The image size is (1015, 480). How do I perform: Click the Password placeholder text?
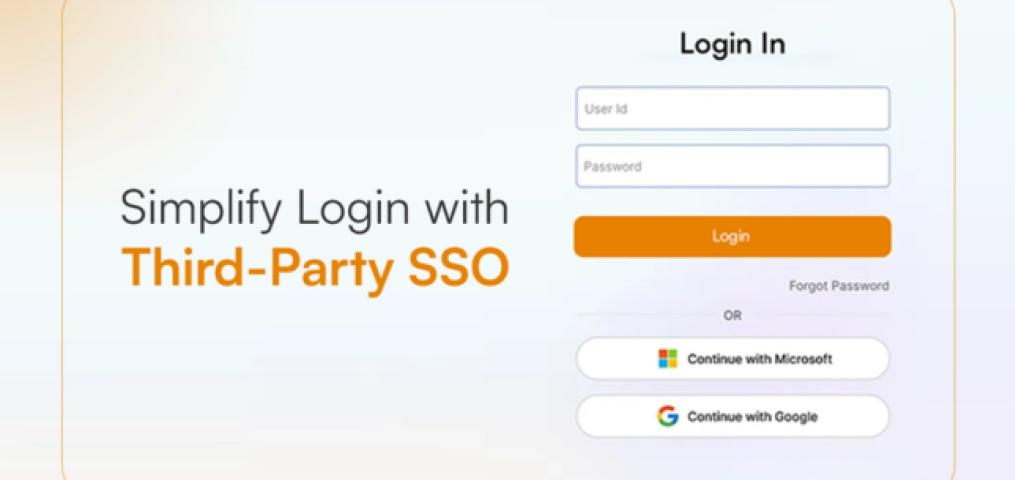click(x=612, y=166)
